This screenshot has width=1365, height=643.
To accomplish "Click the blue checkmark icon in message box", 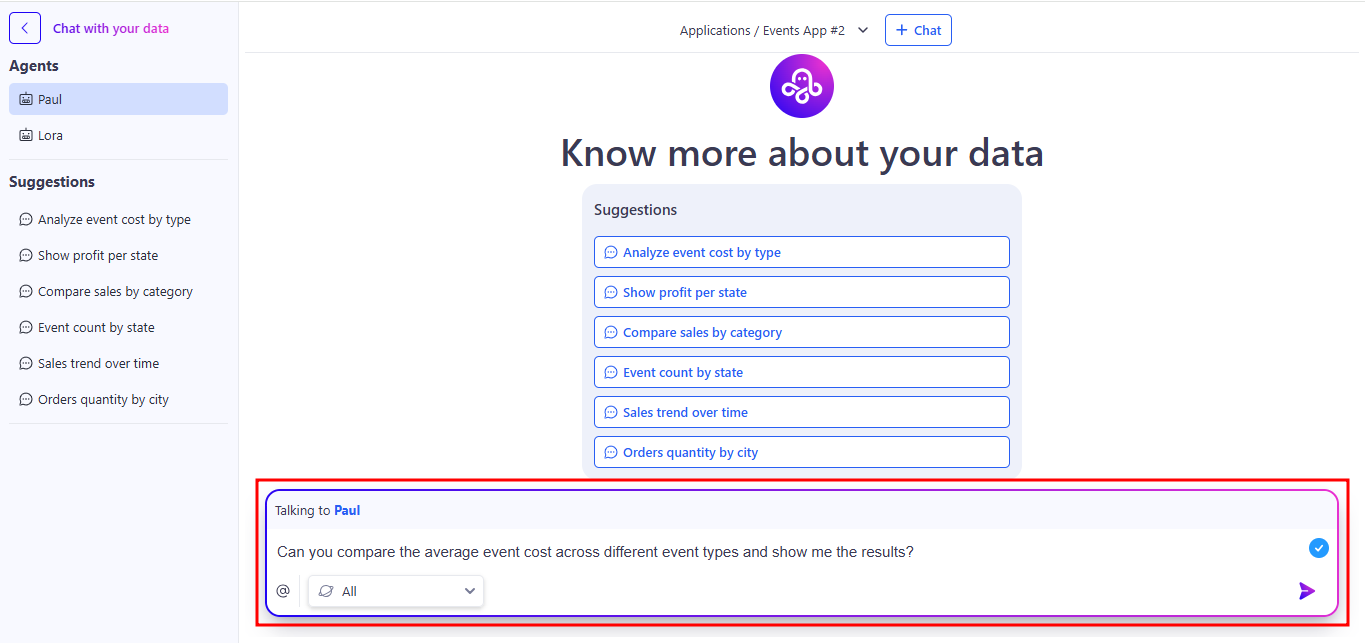I will click(1318, 548).
